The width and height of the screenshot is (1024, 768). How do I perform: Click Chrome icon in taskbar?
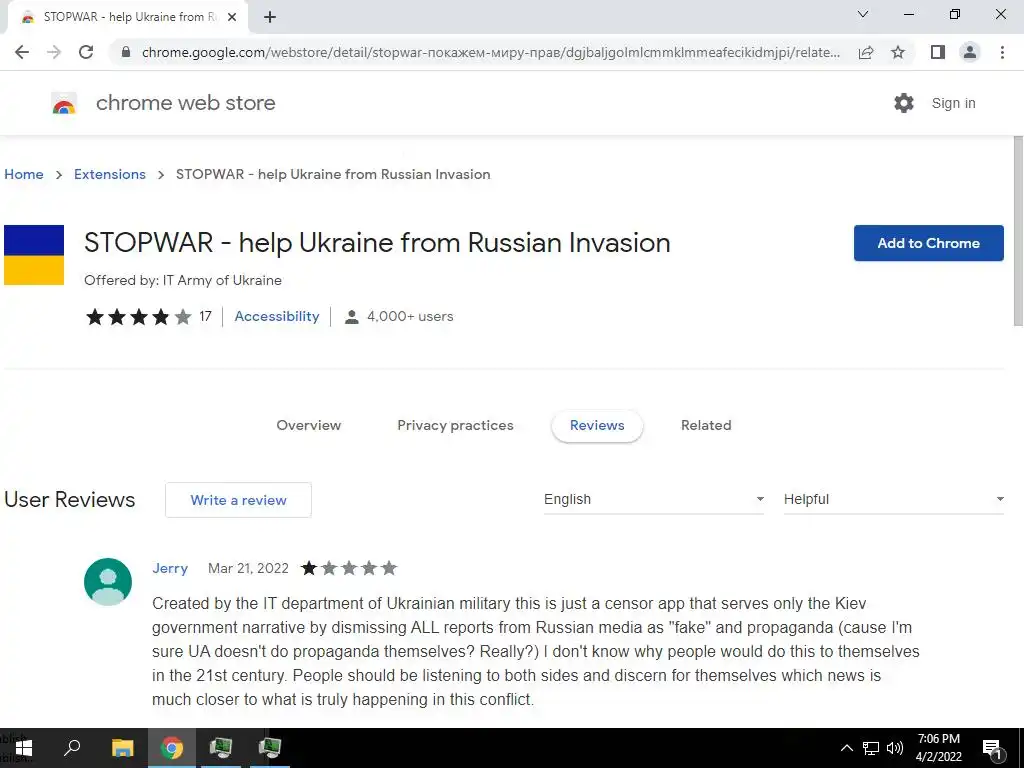point(172,748)
